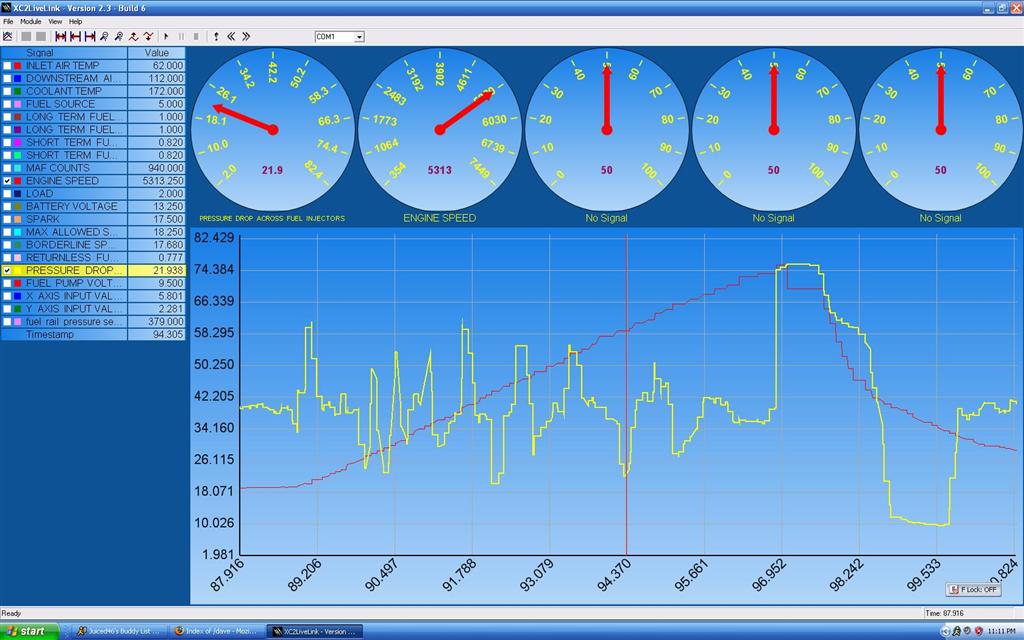This screenshot has height=640, width=1024.
Task: Click the double-left chevron rewind icon
Action: coord(231,36)
